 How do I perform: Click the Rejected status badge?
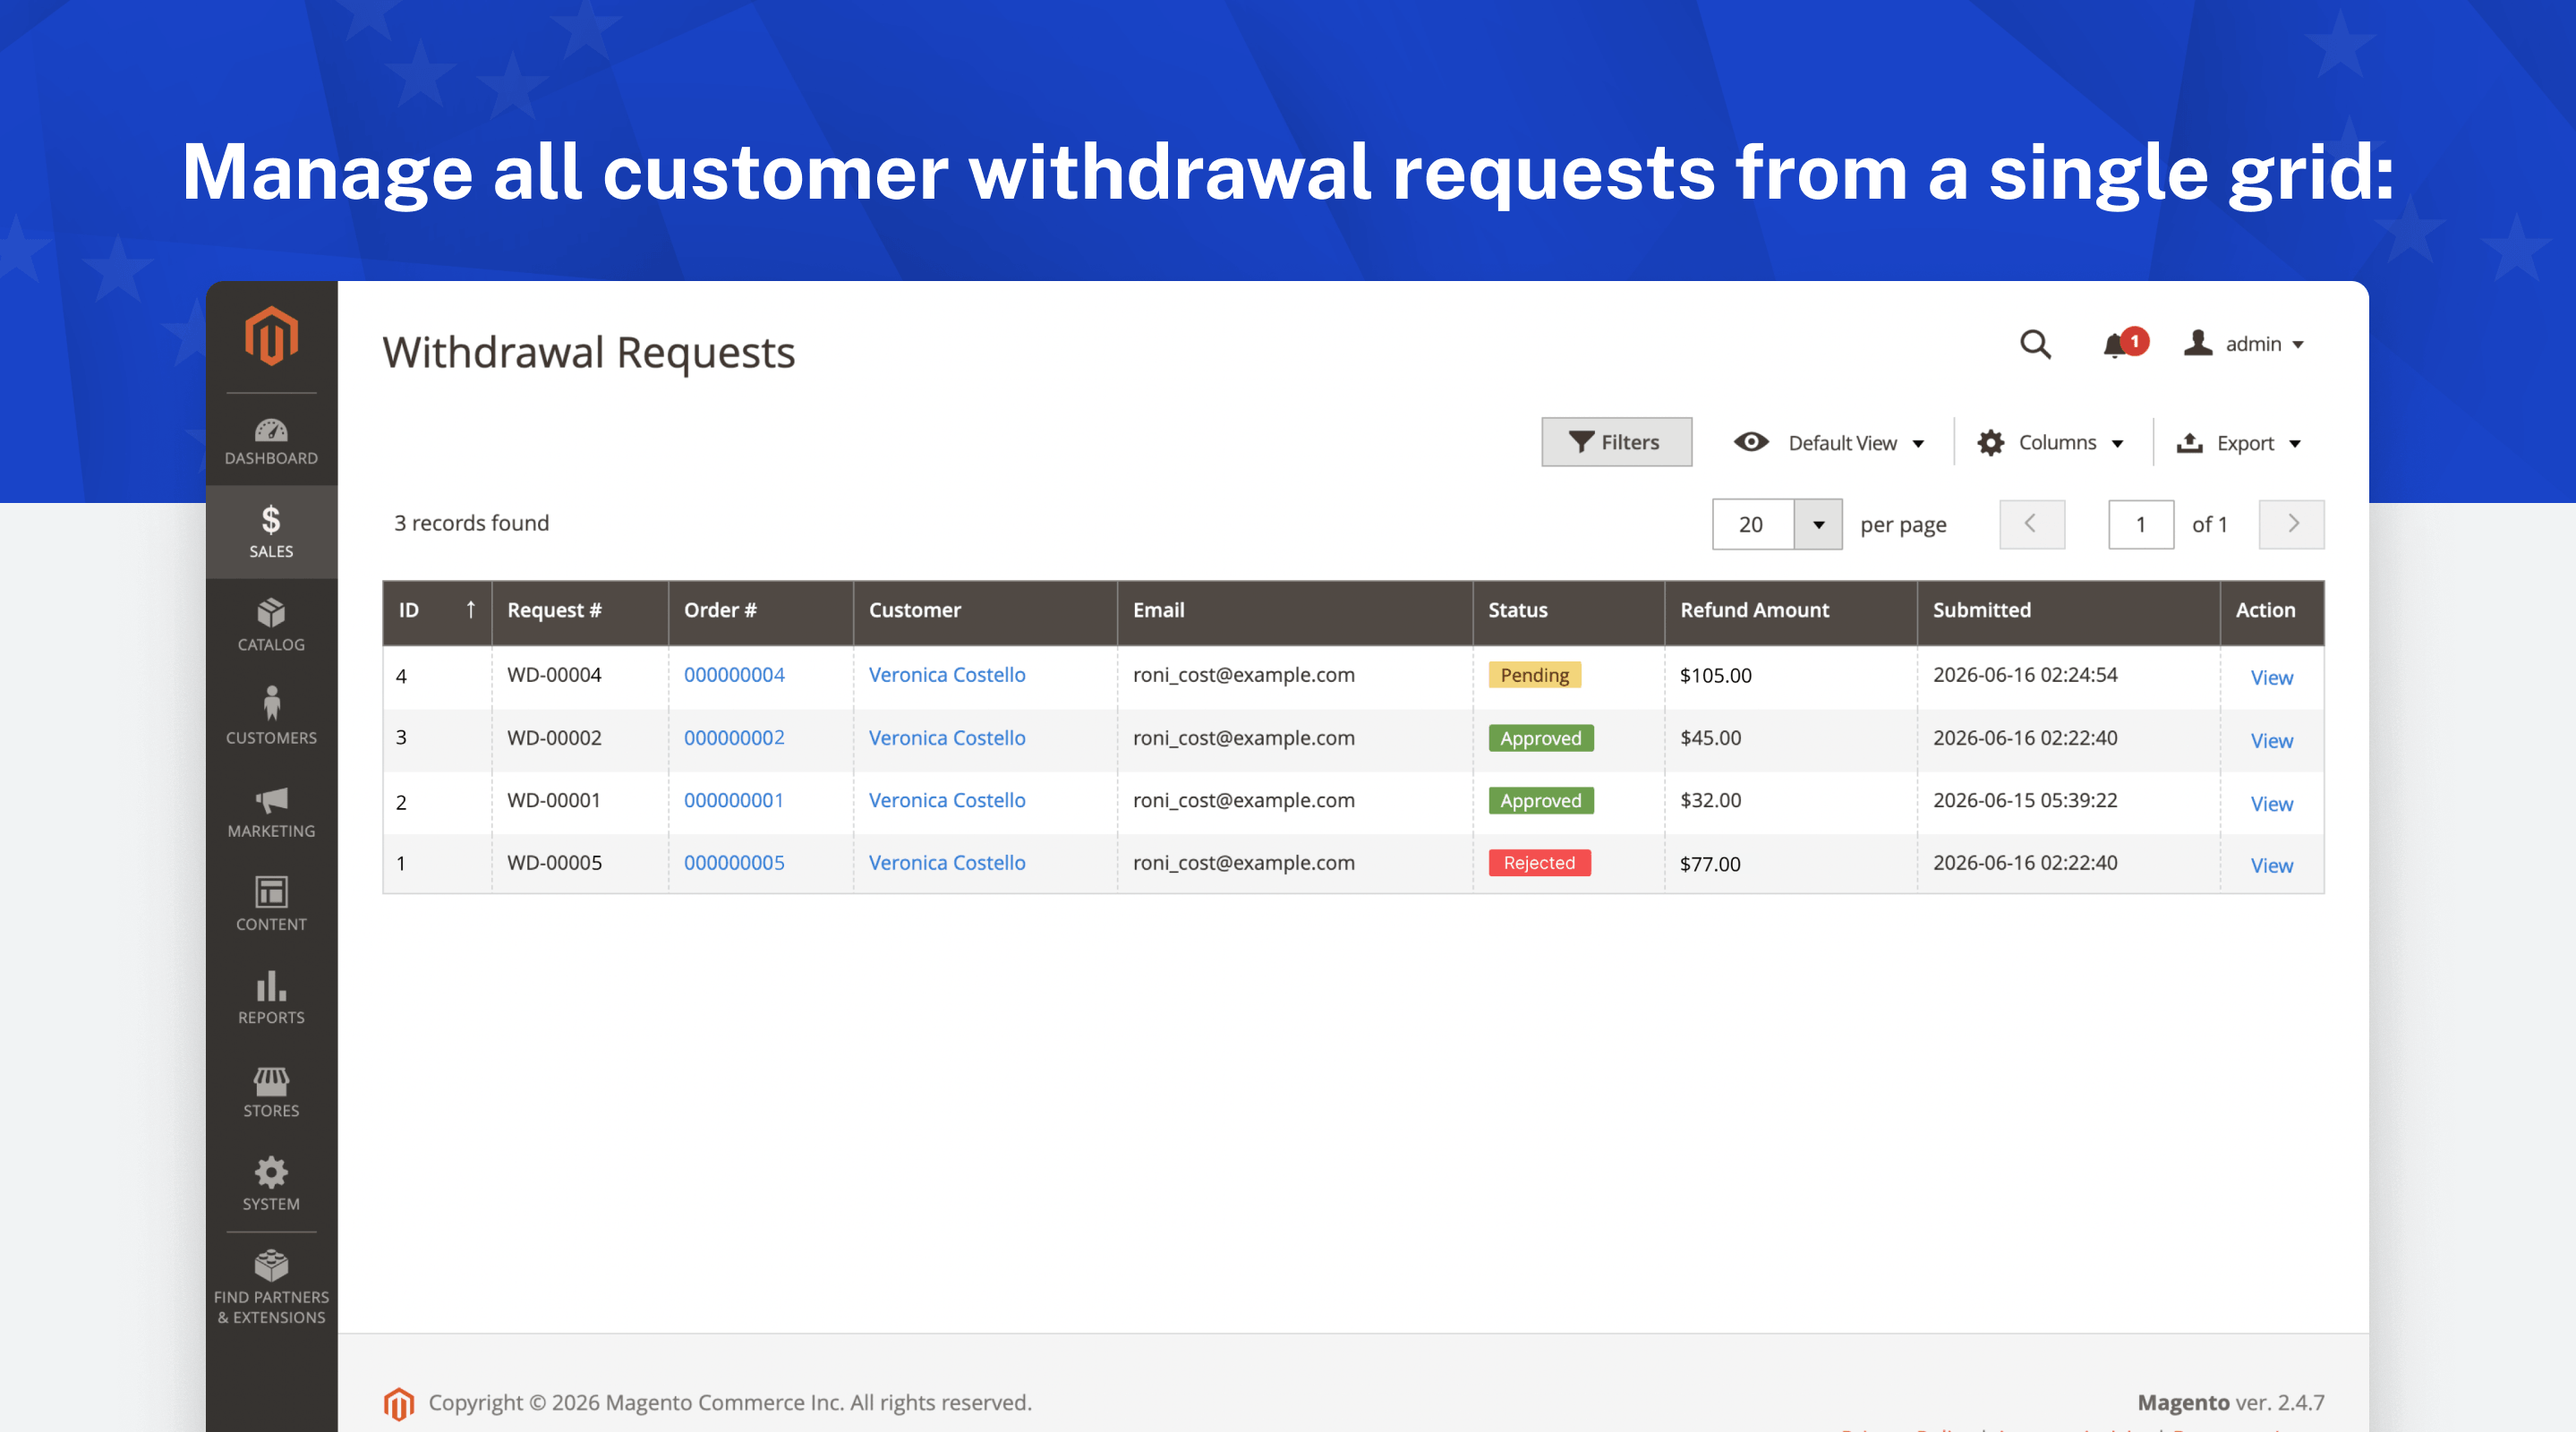1539,863
